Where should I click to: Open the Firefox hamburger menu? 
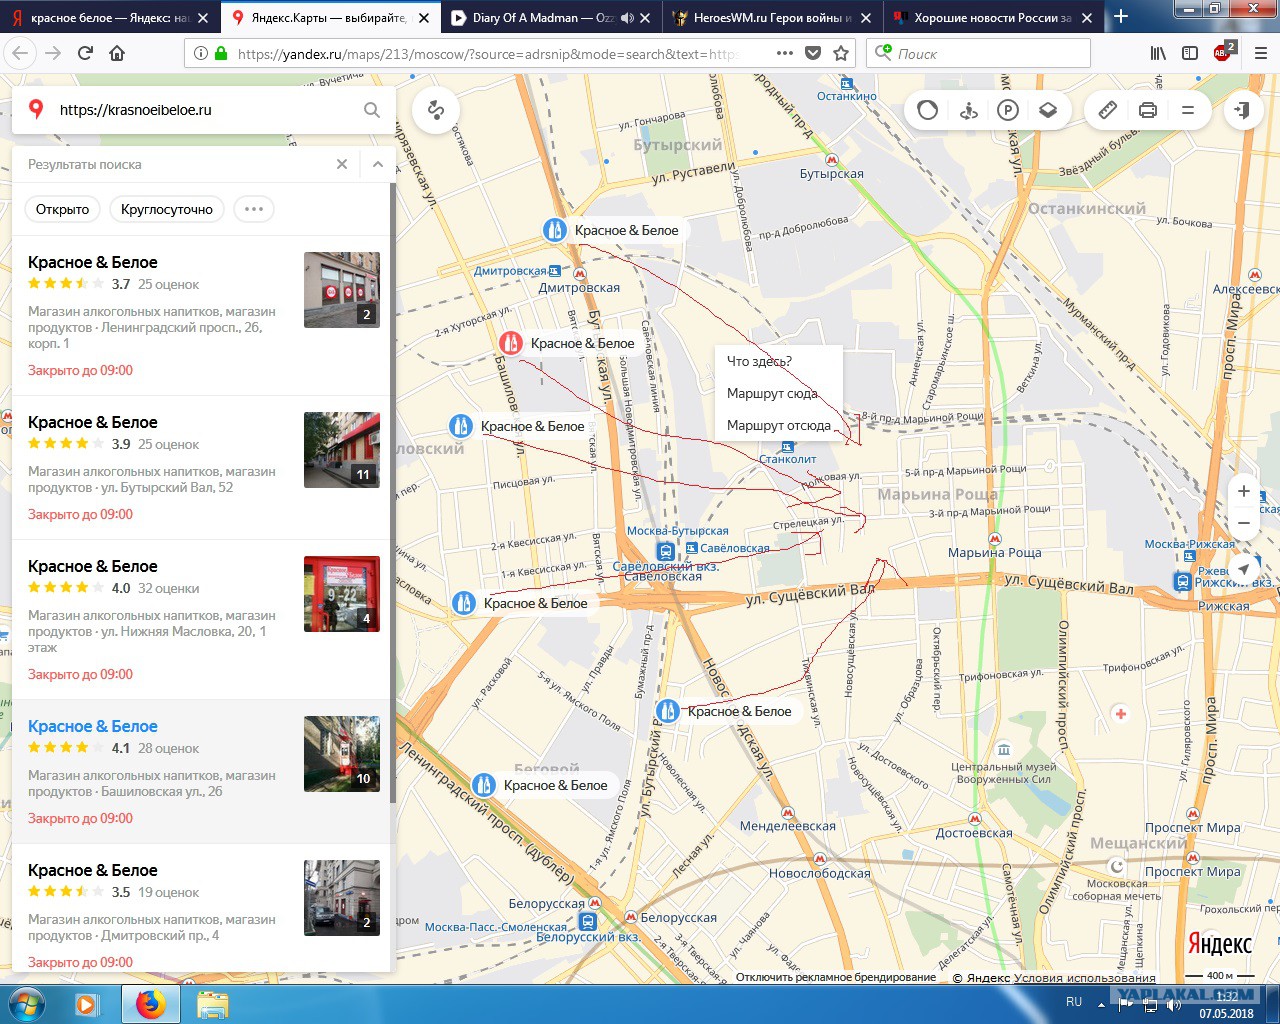[1261, 53]
